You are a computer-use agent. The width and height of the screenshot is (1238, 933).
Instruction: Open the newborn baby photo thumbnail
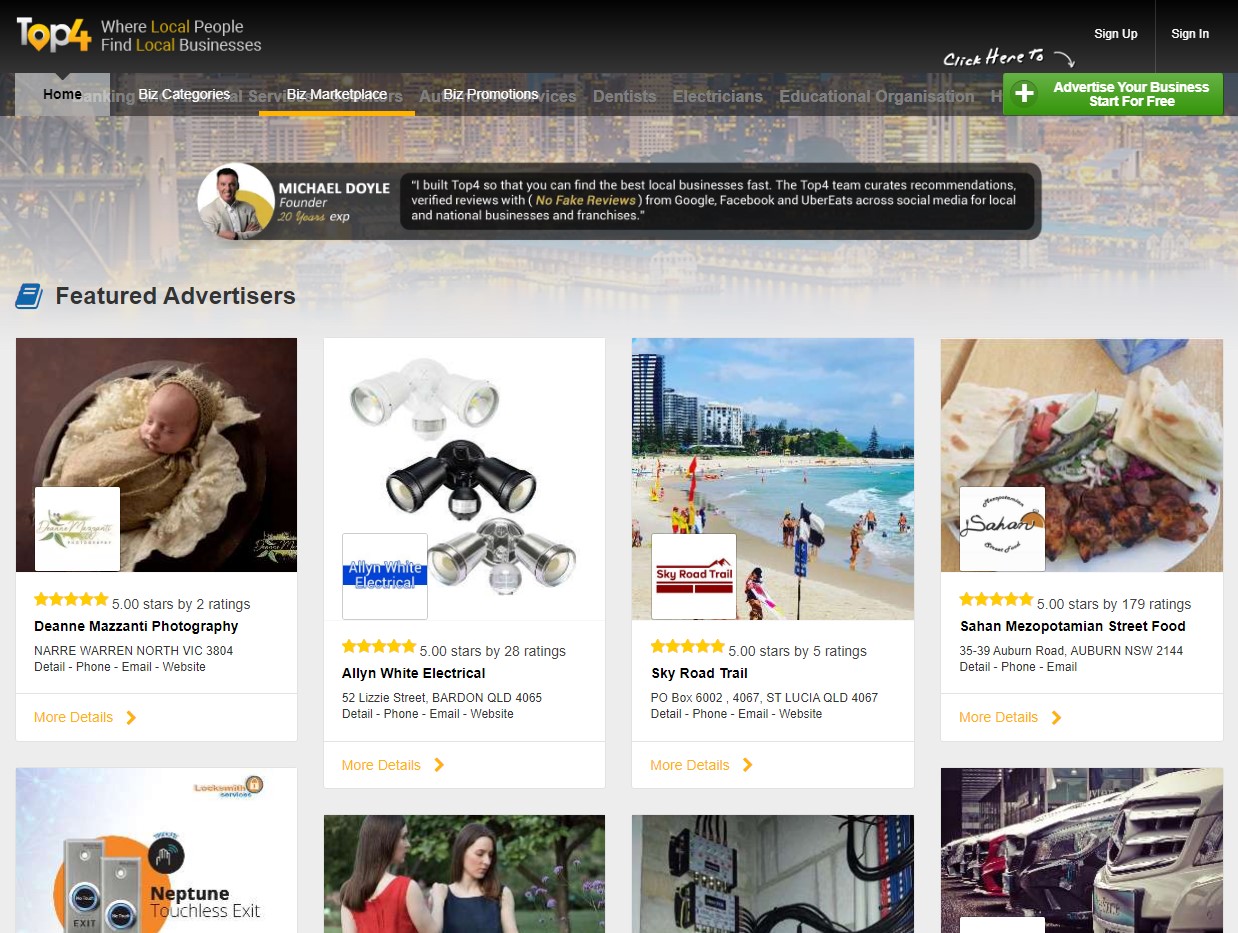coord(156,430)
